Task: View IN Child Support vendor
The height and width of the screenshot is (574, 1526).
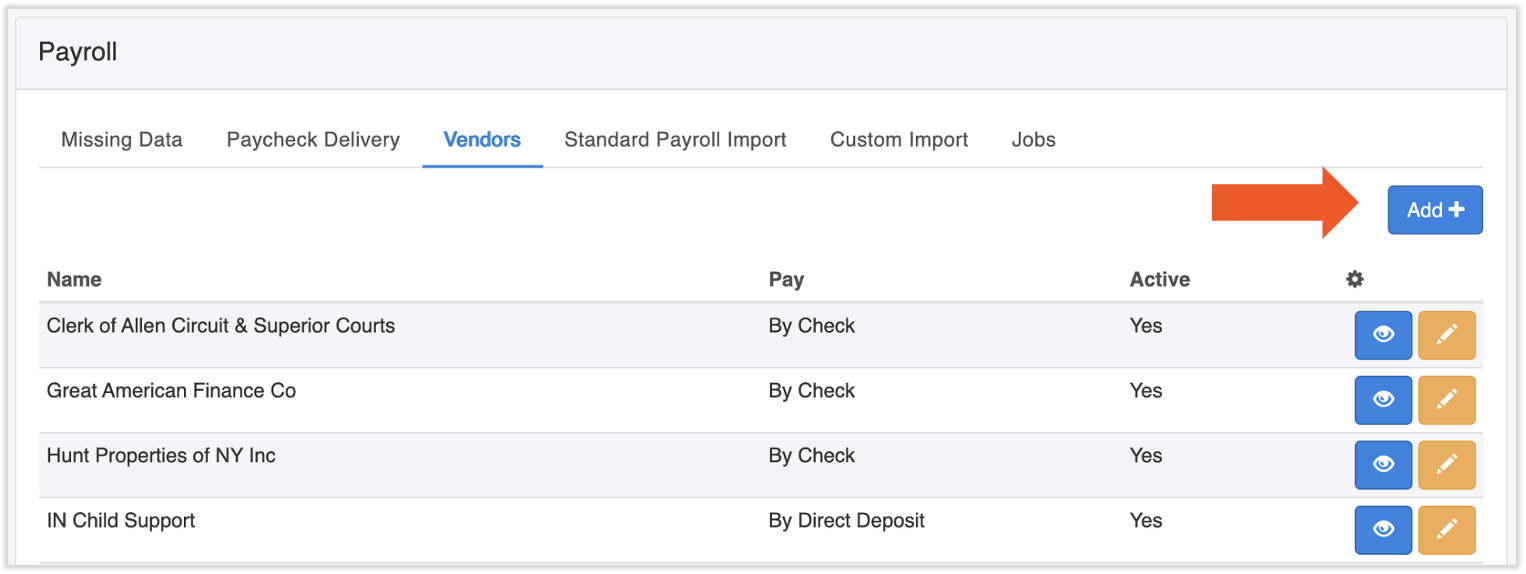Action: point(1383,530)
